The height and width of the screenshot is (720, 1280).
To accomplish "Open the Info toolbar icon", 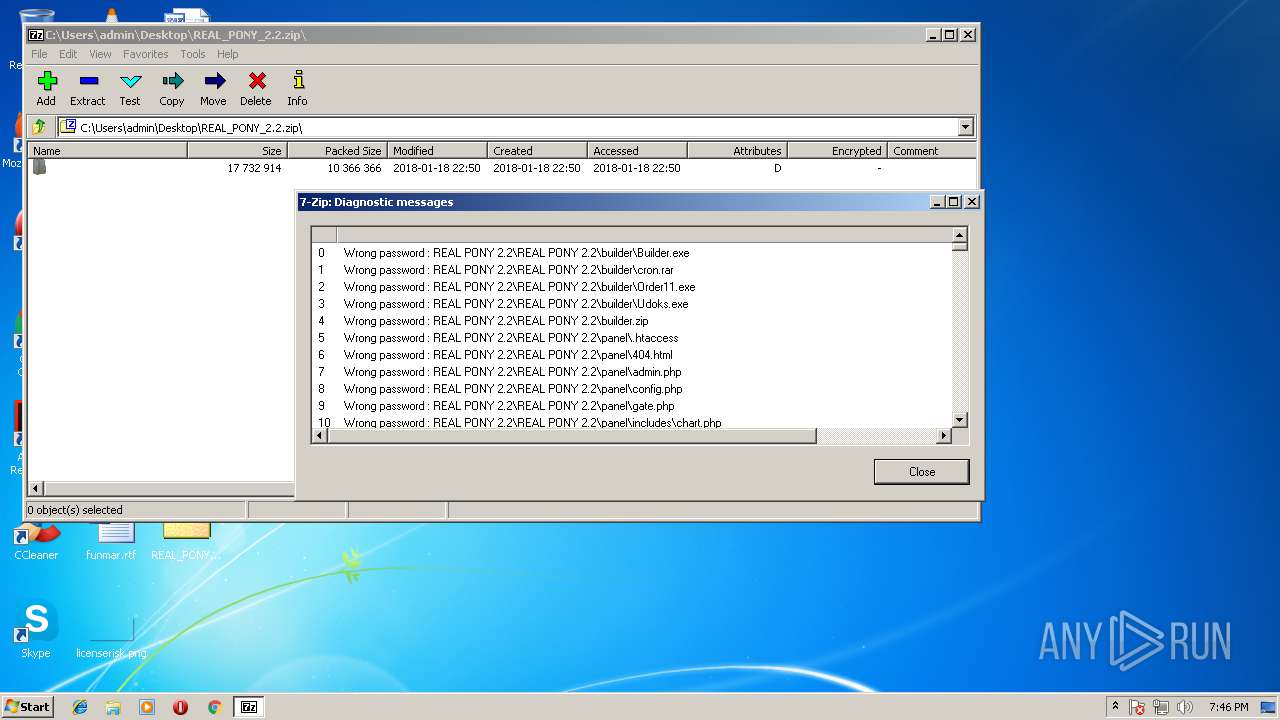I will tap(297, 88).
